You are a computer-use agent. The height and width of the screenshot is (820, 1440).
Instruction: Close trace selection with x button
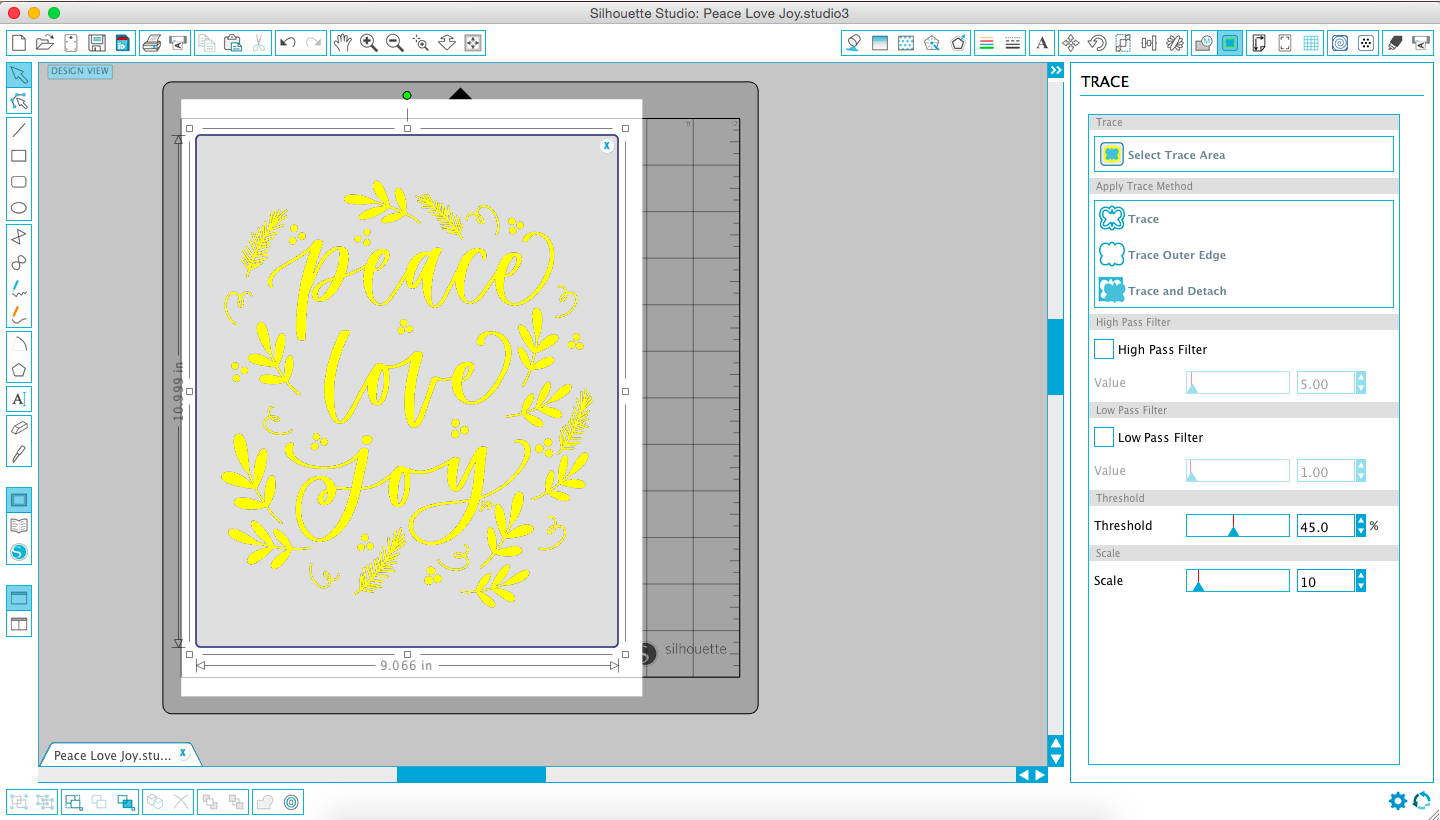[606, 146]
